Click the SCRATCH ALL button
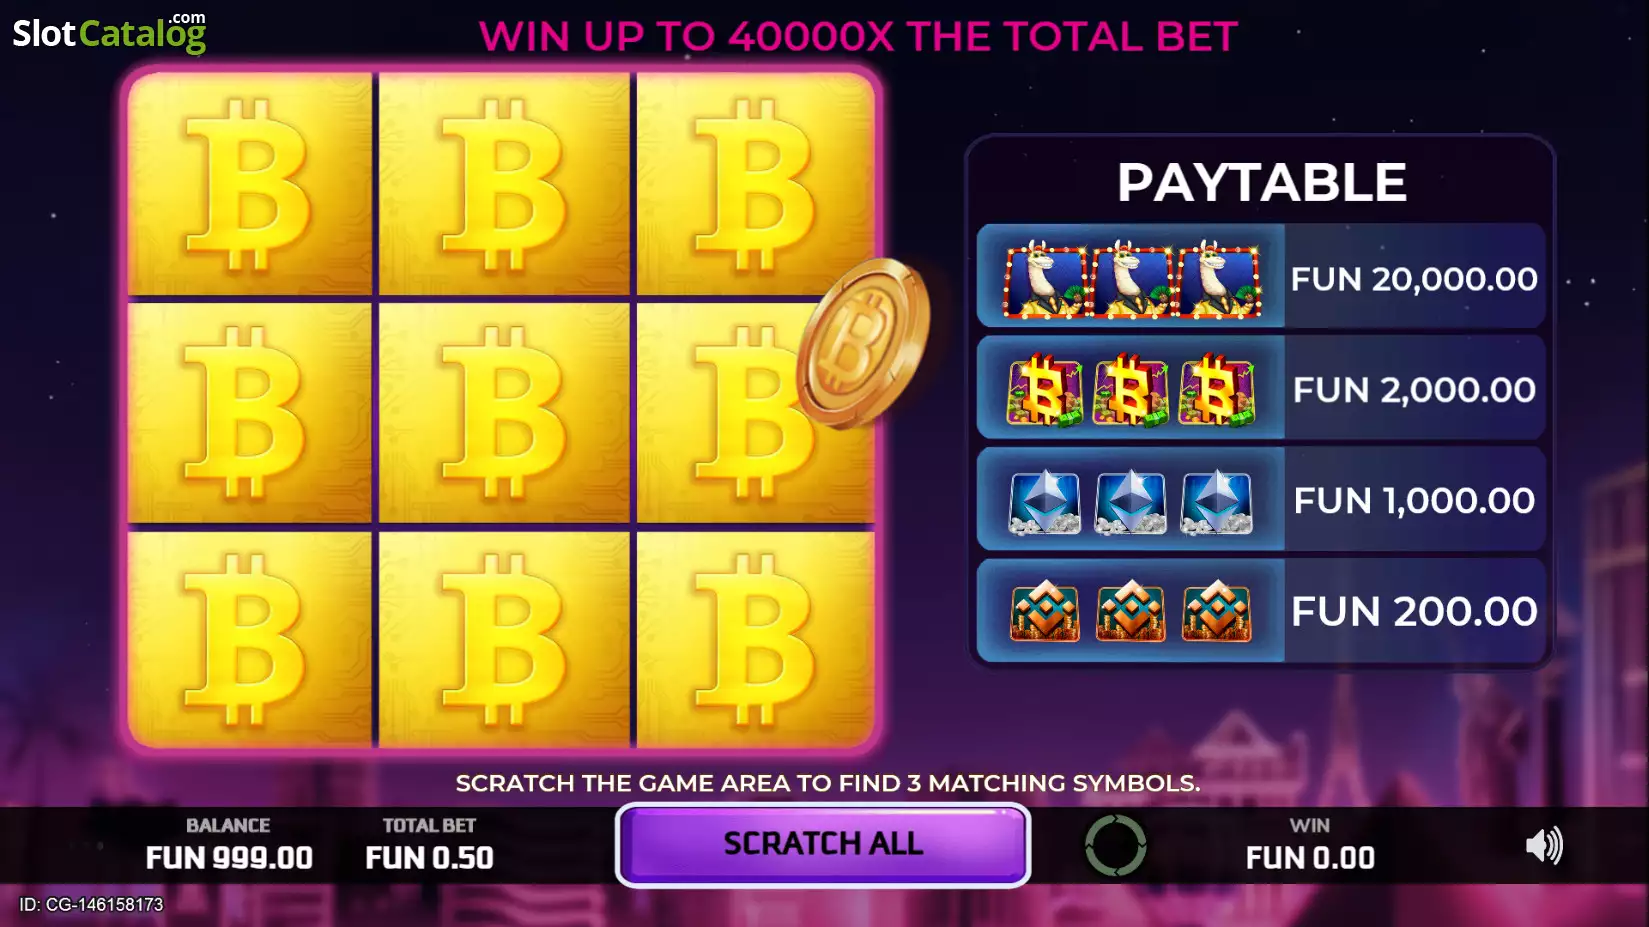The width and height of the screenshot is (1649, 927). coord(823,845)
